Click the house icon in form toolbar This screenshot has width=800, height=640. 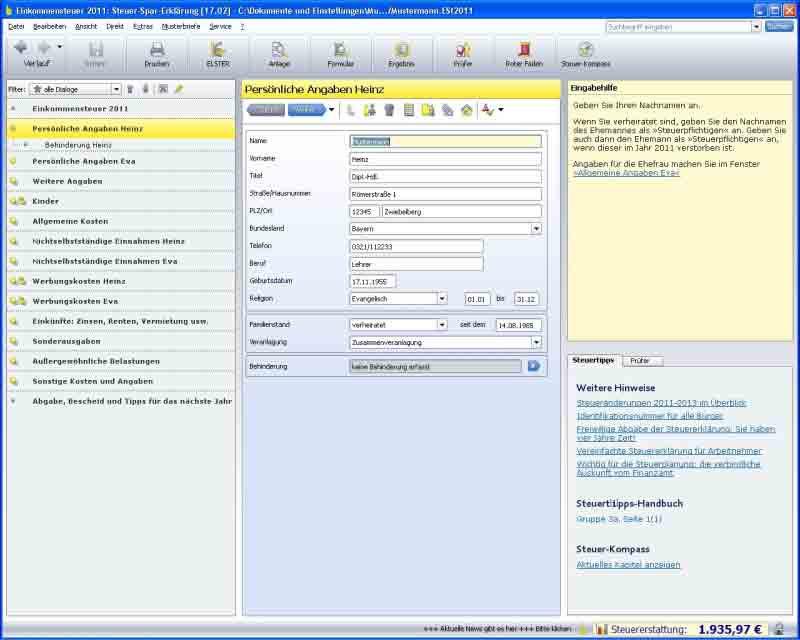point(467,110)
